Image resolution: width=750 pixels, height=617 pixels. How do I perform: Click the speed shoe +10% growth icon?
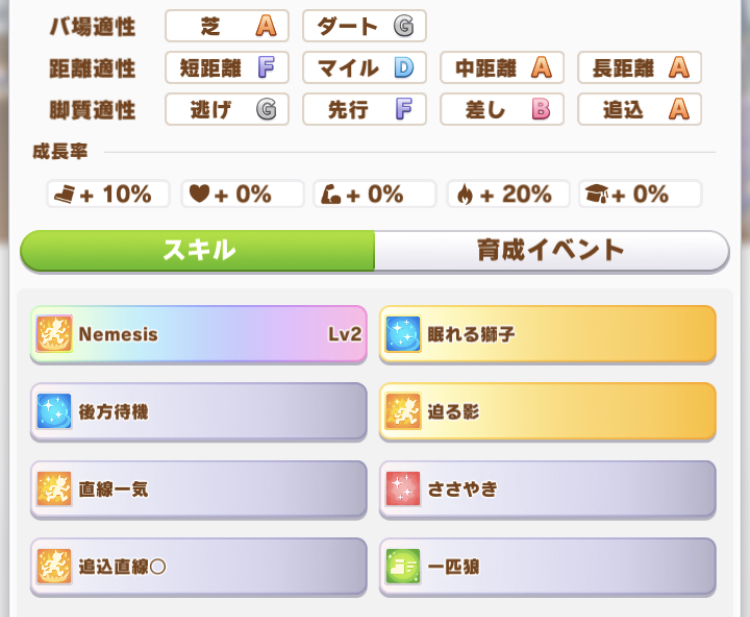64,194
